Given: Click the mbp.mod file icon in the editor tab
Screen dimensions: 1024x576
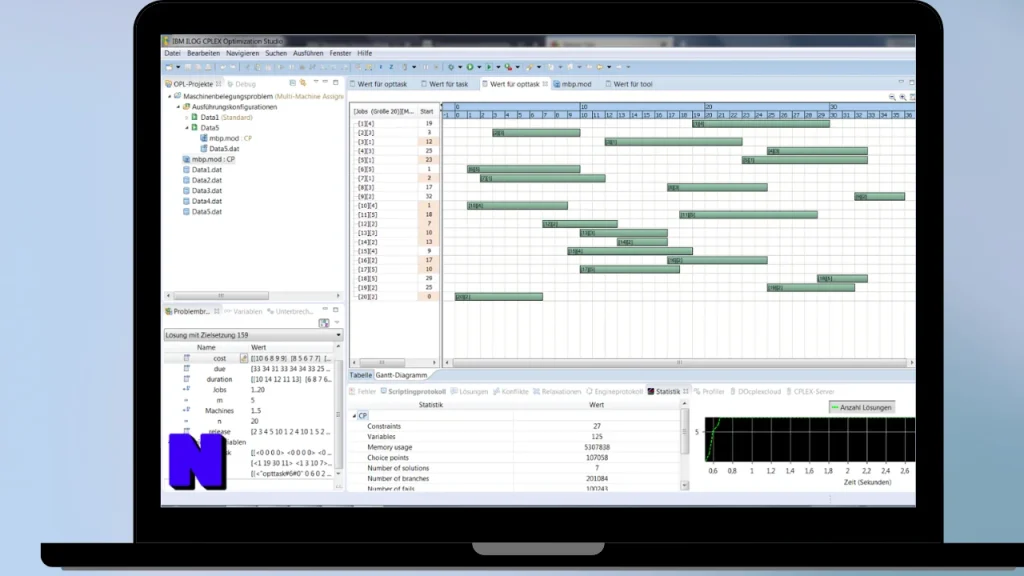Looking at the screenshot, I should [x=557, y=84].
